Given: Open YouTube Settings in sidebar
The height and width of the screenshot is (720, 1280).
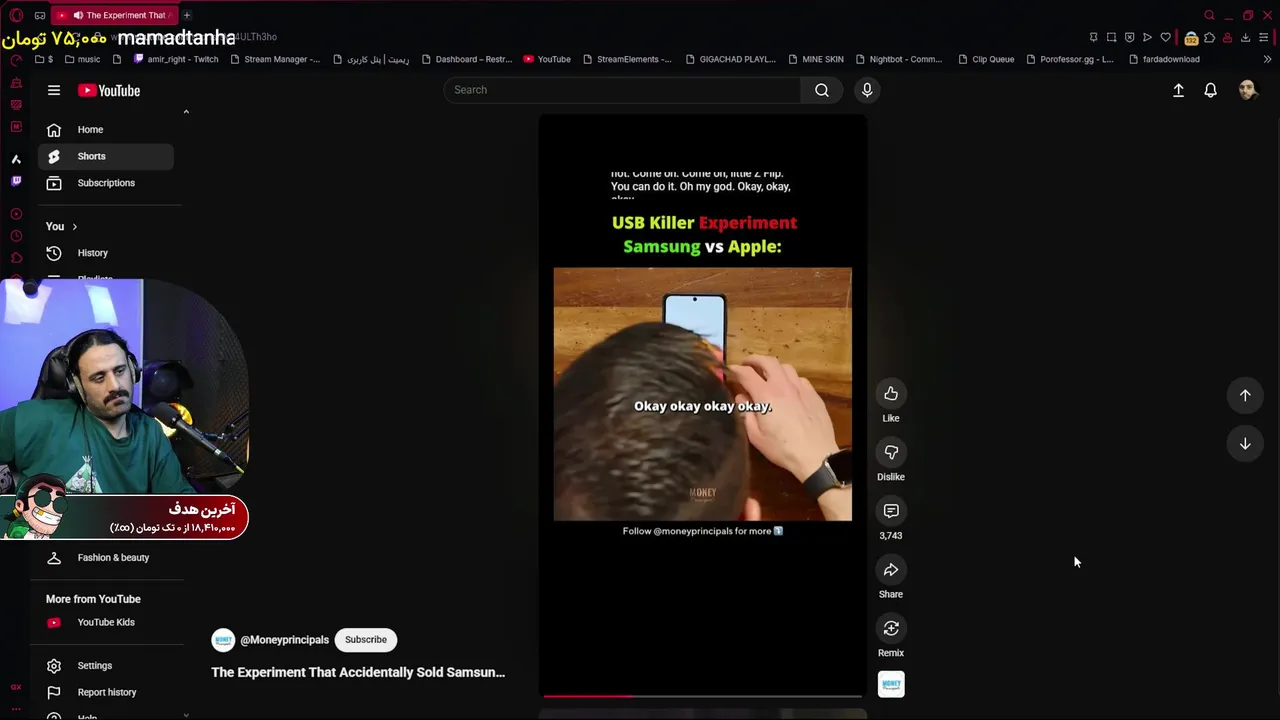Looking at the screenshot, I should pos(105,666).
